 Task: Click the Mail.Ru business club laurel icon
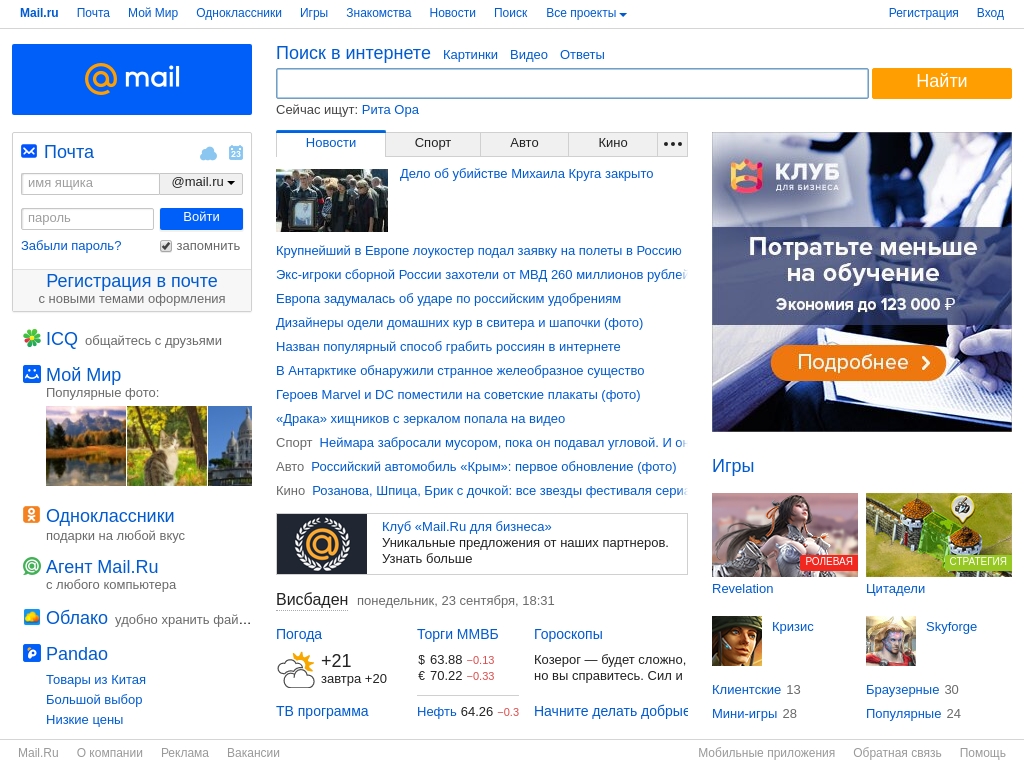click(x=322, y=544)
